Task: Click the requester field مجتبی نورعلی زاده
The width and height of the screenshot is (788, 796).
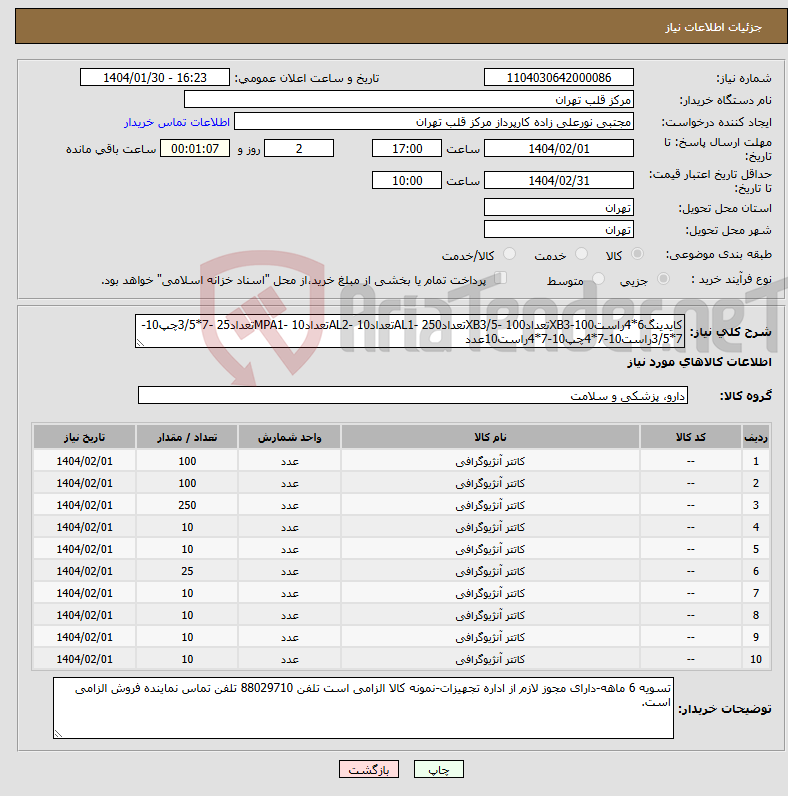Action: click(434, 122)
